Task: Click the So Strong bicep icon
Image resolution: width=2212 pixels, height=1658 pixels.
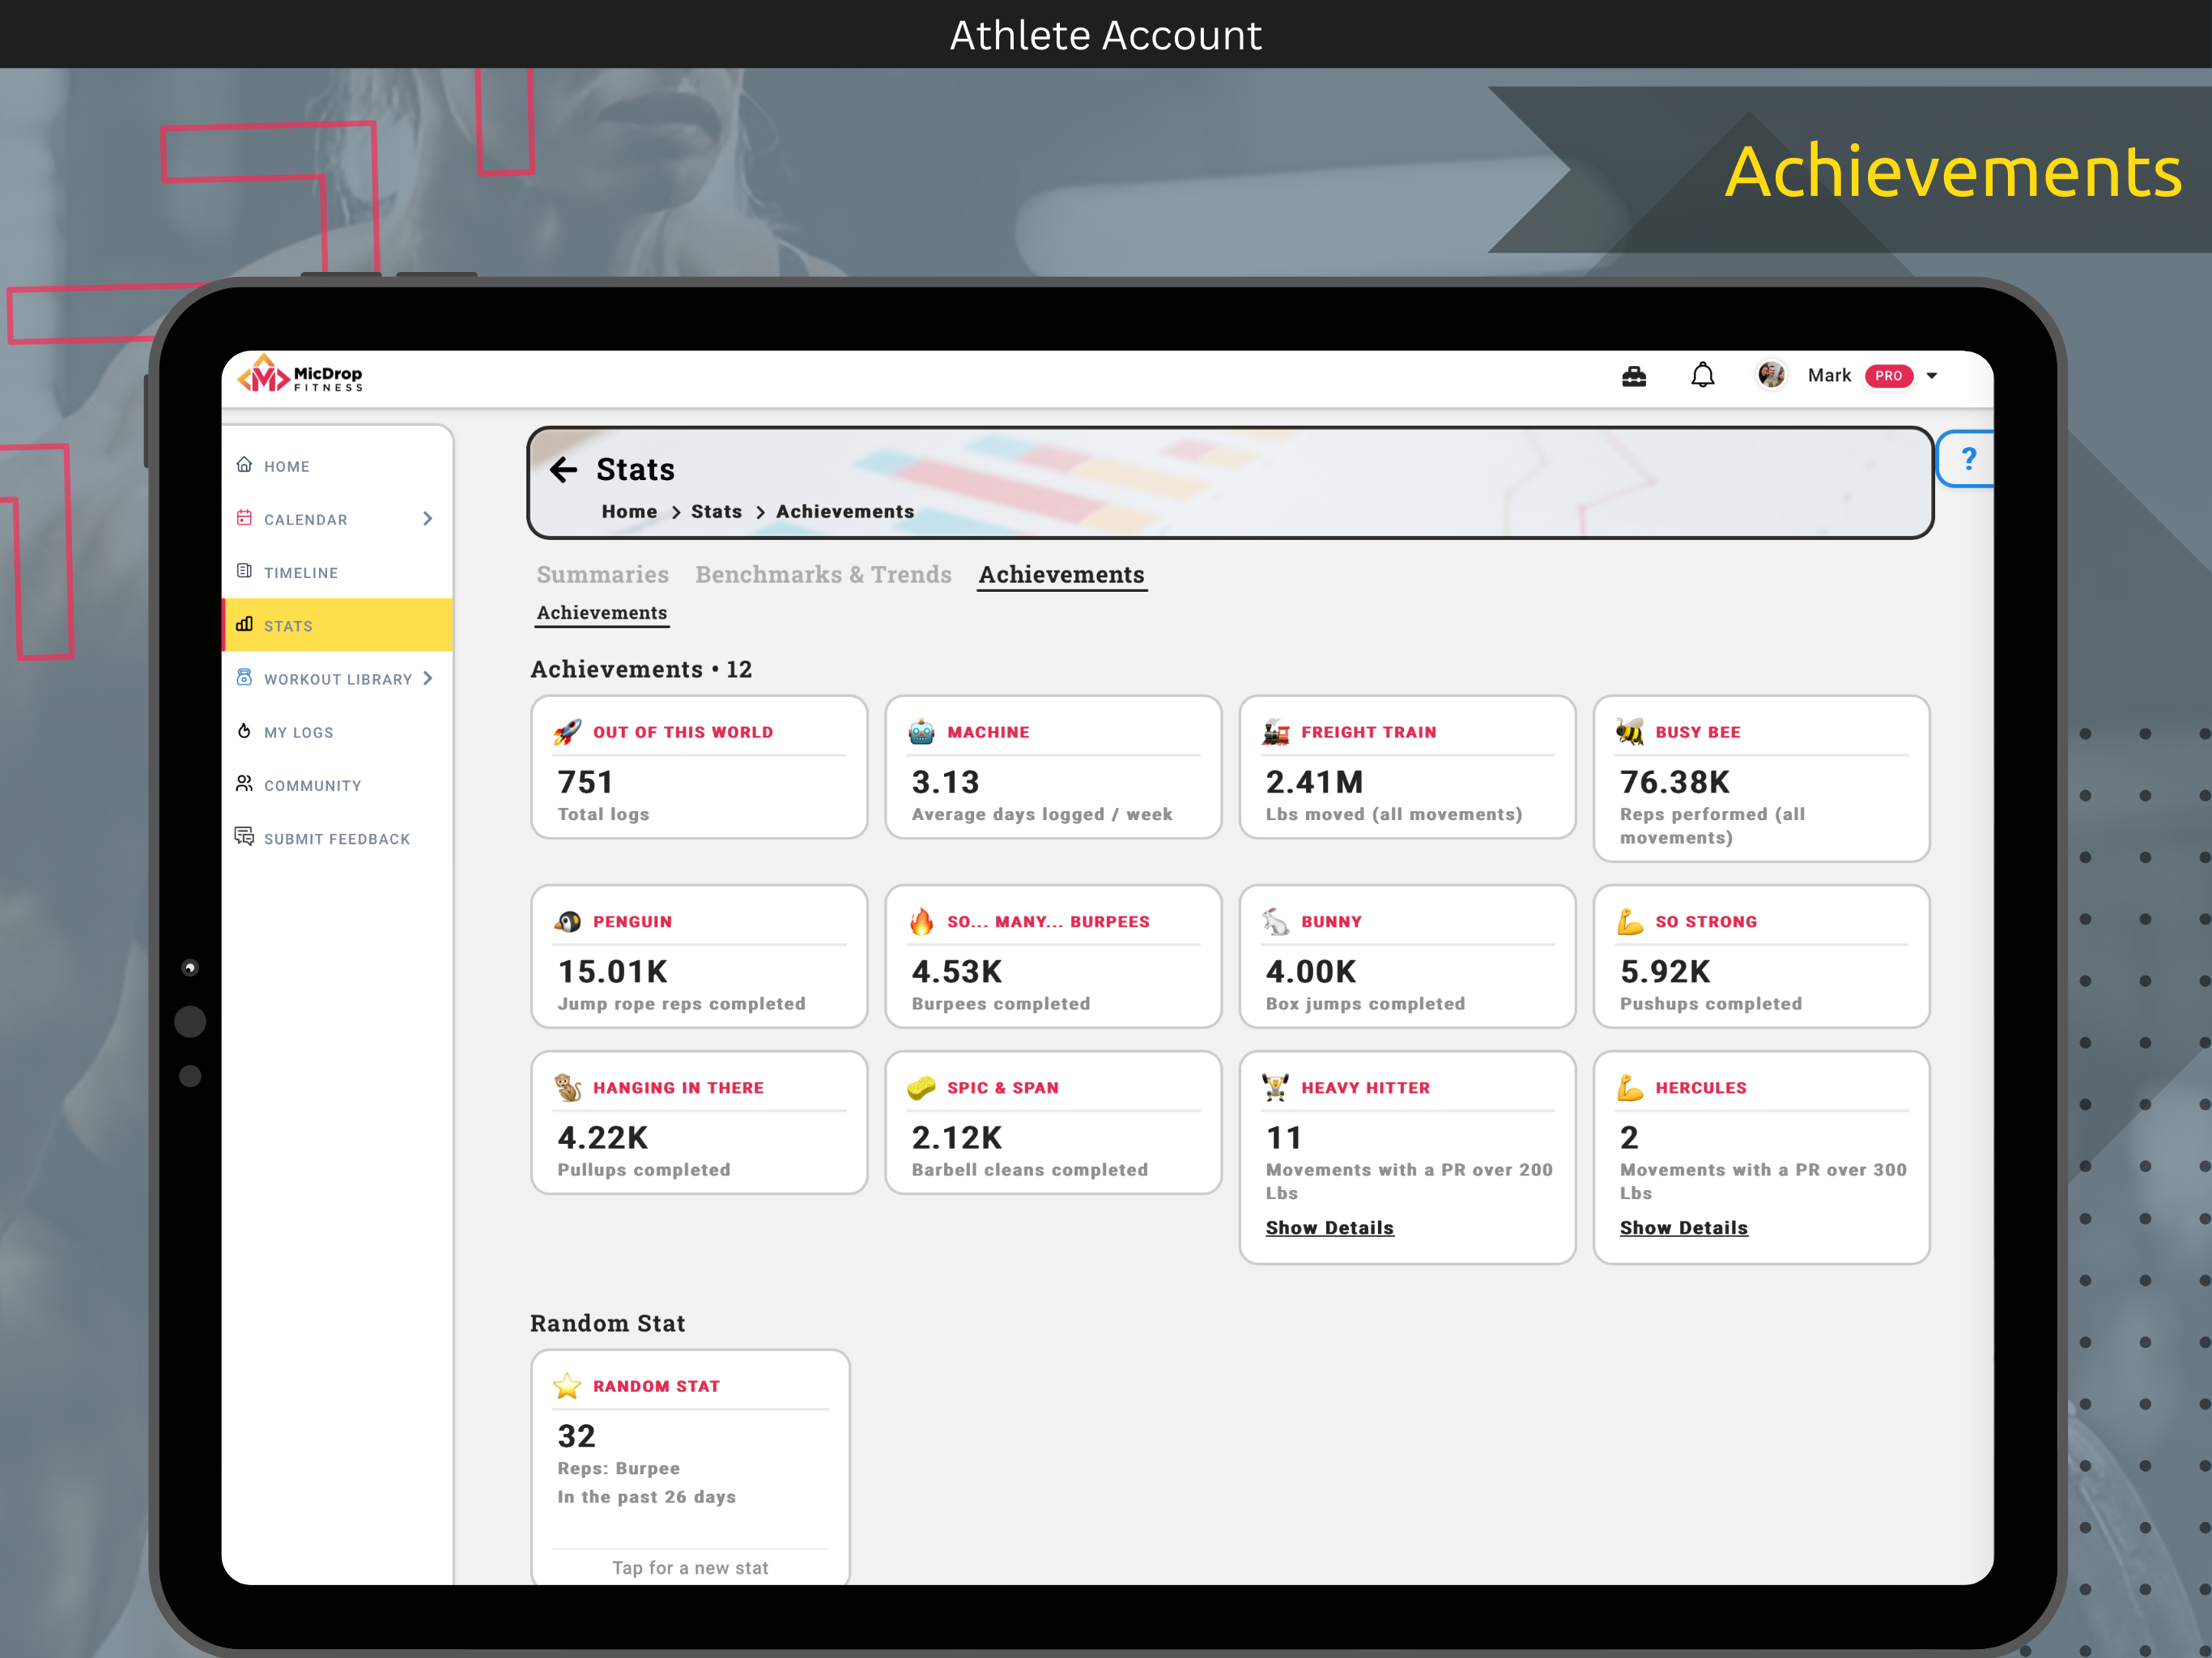Action: pos(1629,921)
